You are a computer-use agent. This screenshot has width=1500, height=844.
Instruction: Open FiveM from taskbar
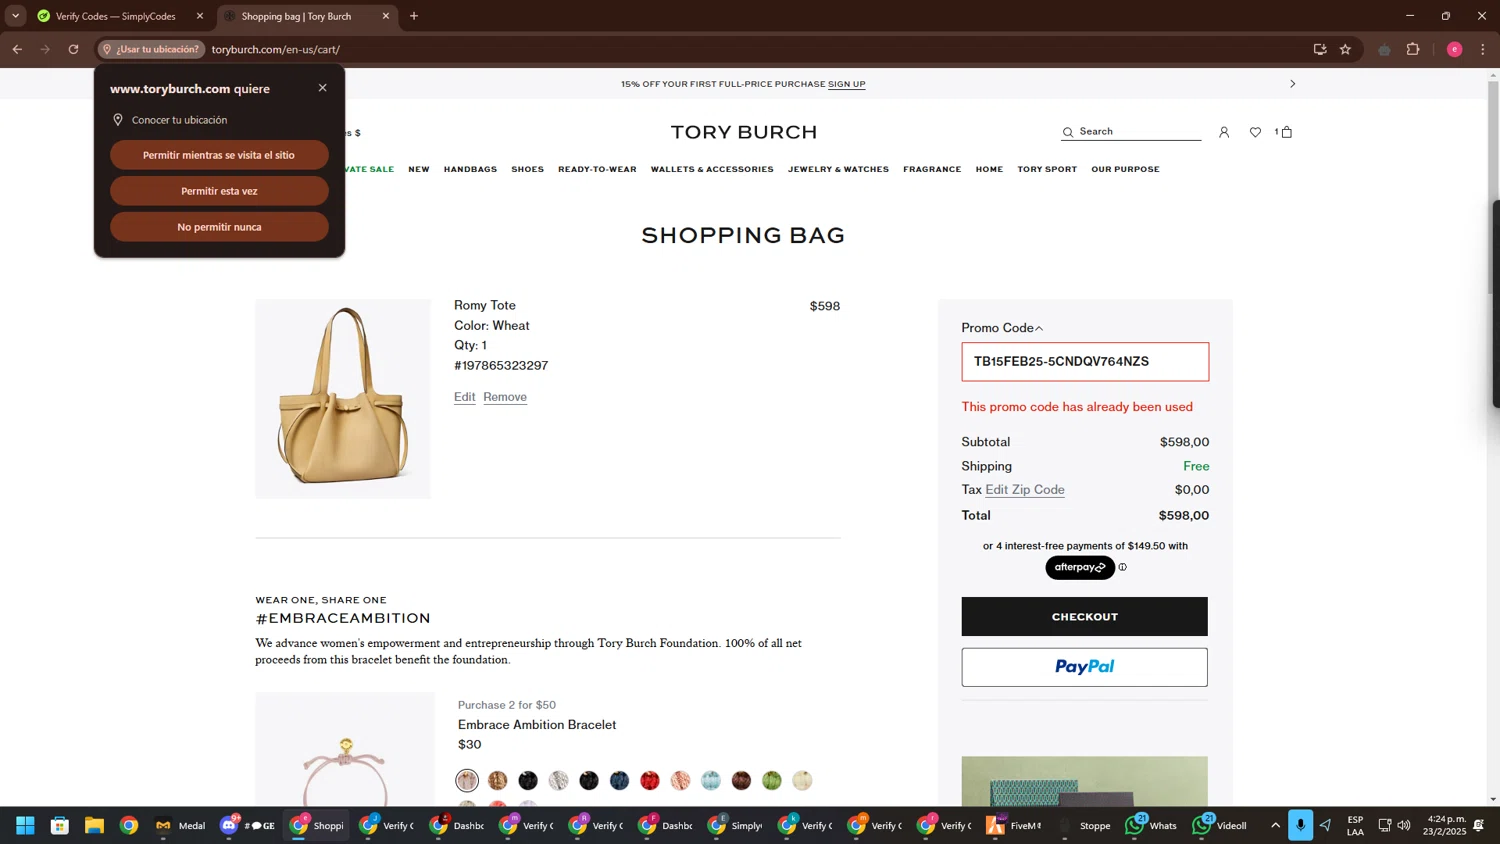[1014, 825]
